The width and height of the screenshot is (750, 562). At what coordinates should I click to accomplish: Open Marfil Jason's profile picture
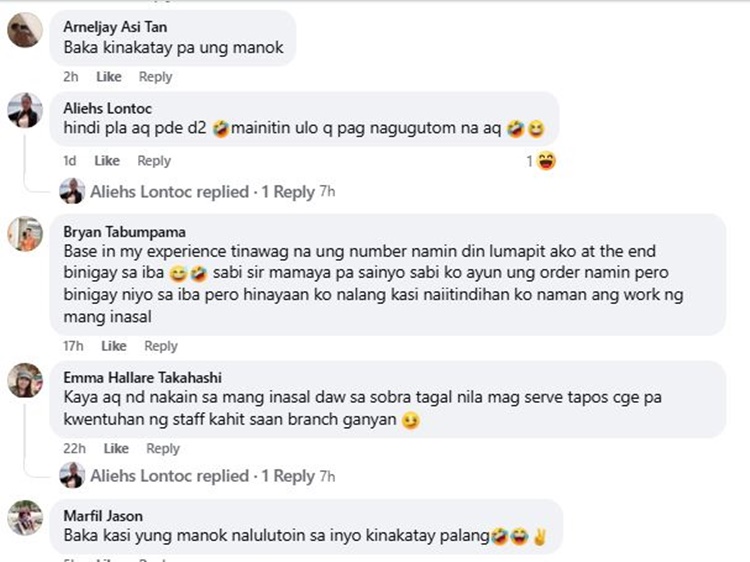25,518
